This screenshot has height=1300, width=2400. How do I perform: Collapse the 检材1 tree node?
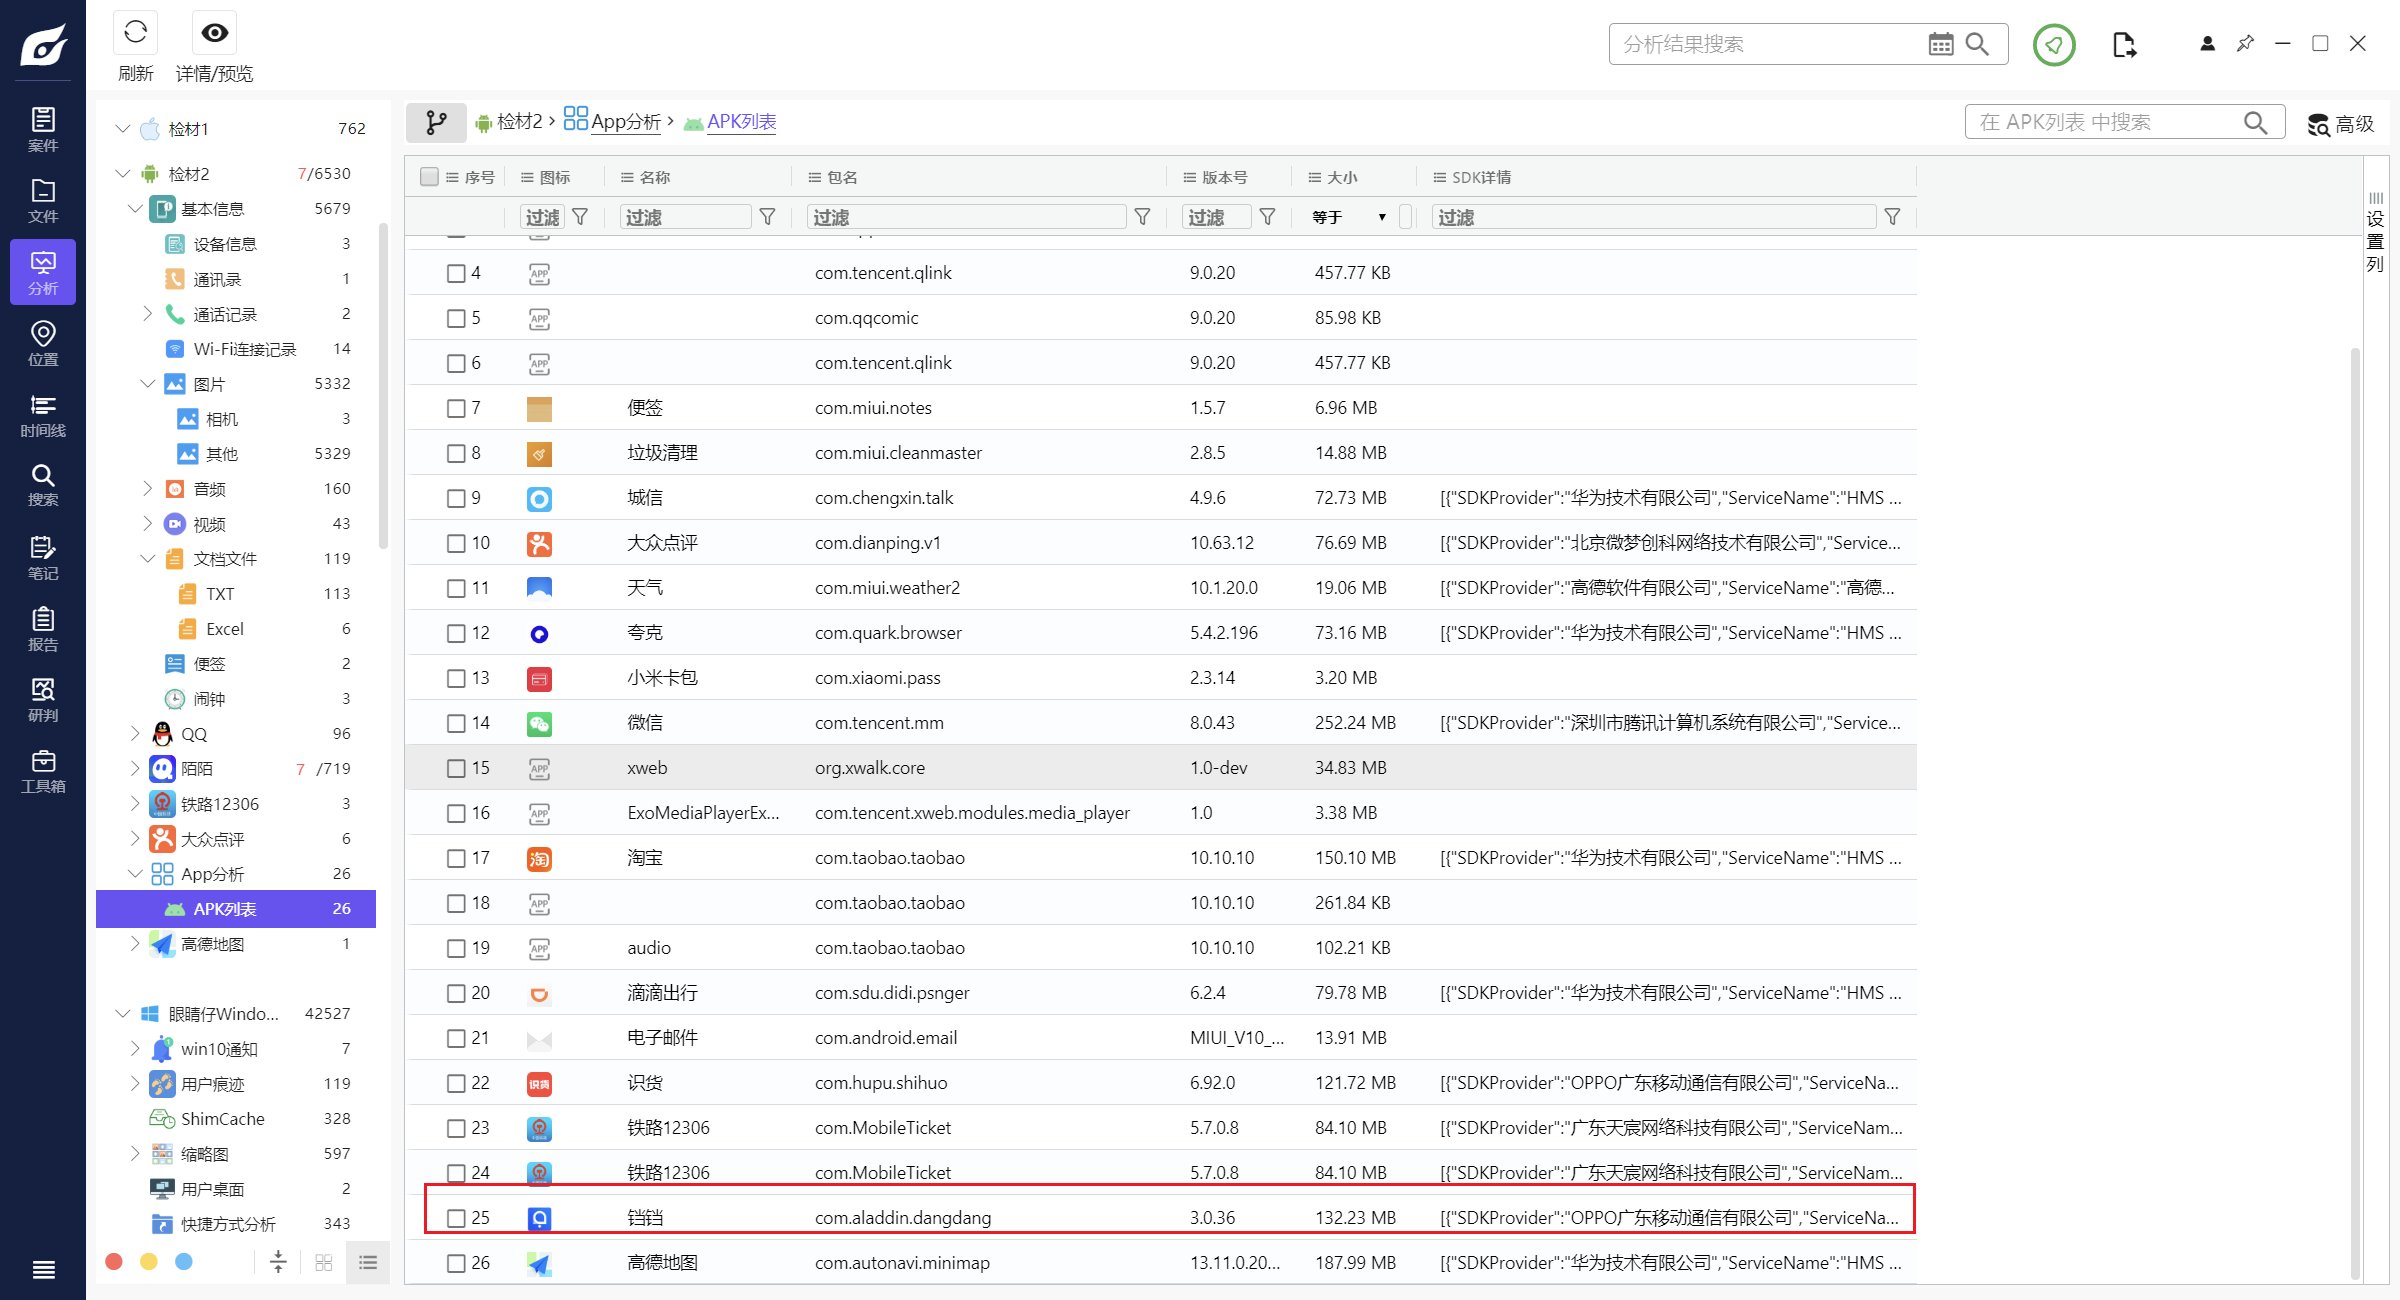[x=123, y=129]
